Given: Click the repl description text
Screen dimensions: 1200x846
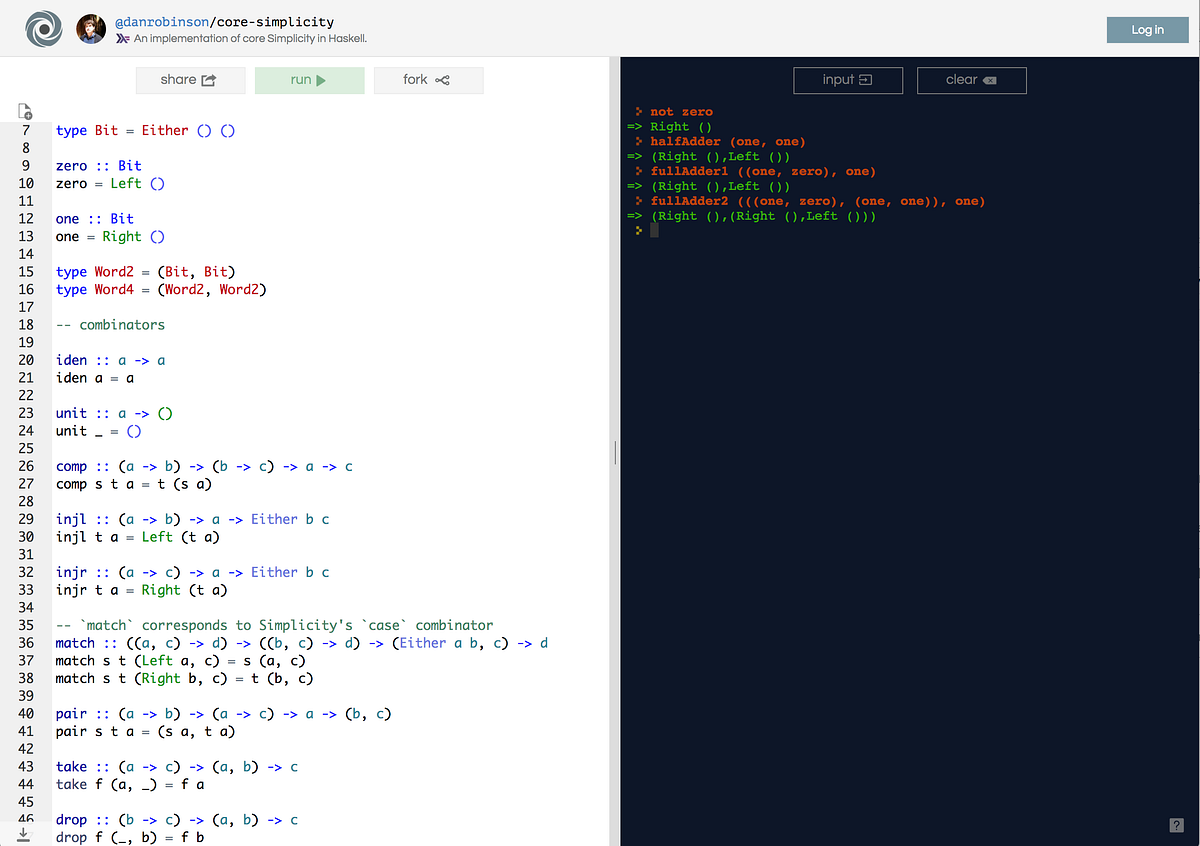Looking at the screenshot, I should pos(250,38).
